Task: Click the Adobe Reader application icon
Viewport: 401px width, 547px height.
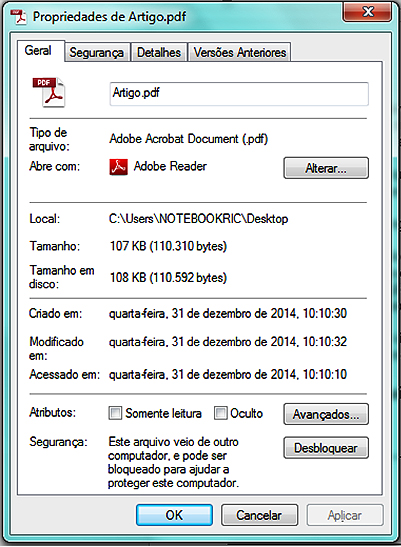Action: [118, 167]
